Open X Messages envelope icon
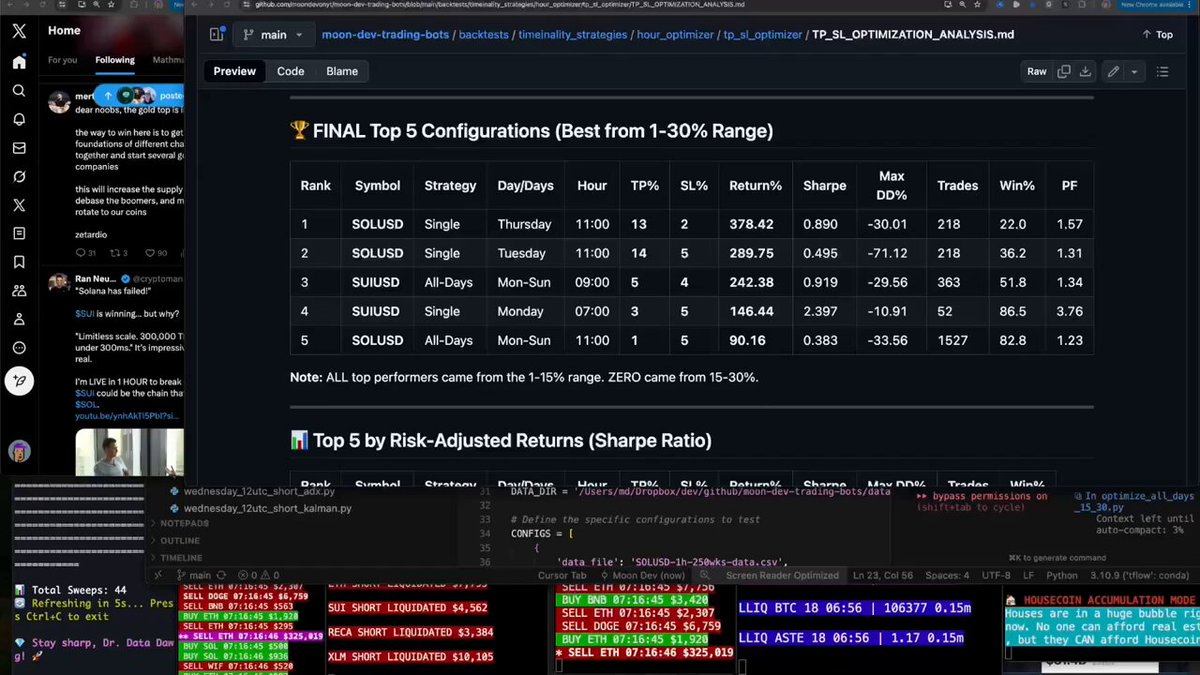The width and height of the screenshot is (1200, 675). tap(19, 148)
